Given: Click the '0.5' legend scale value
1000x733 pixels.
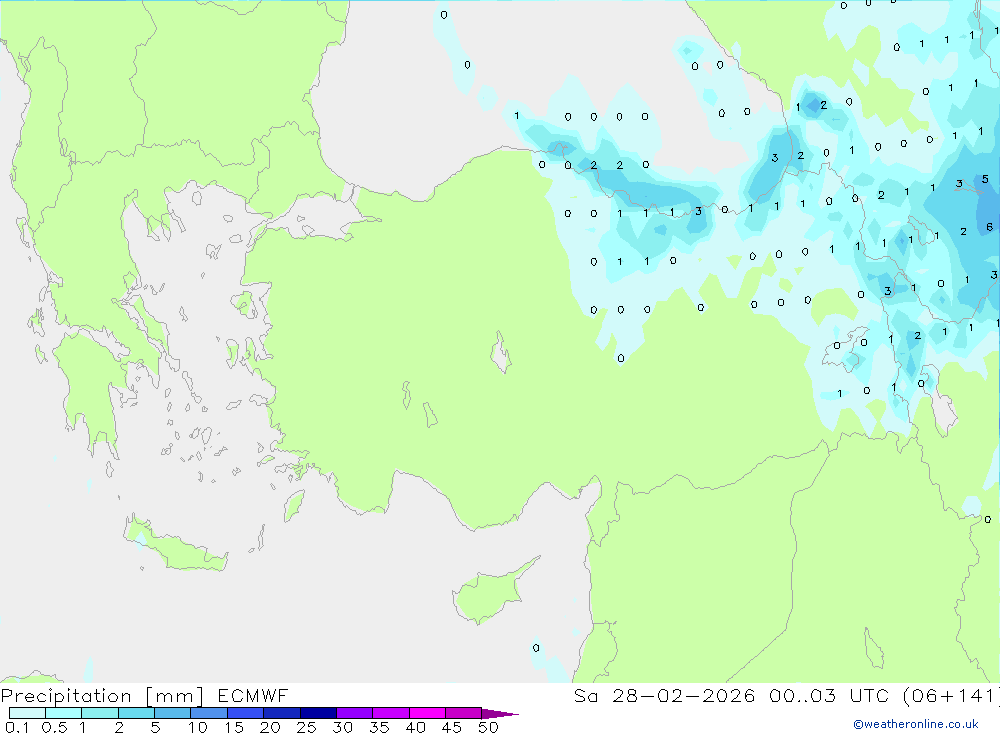Looking at the screenshot, I should coord(54,727).
